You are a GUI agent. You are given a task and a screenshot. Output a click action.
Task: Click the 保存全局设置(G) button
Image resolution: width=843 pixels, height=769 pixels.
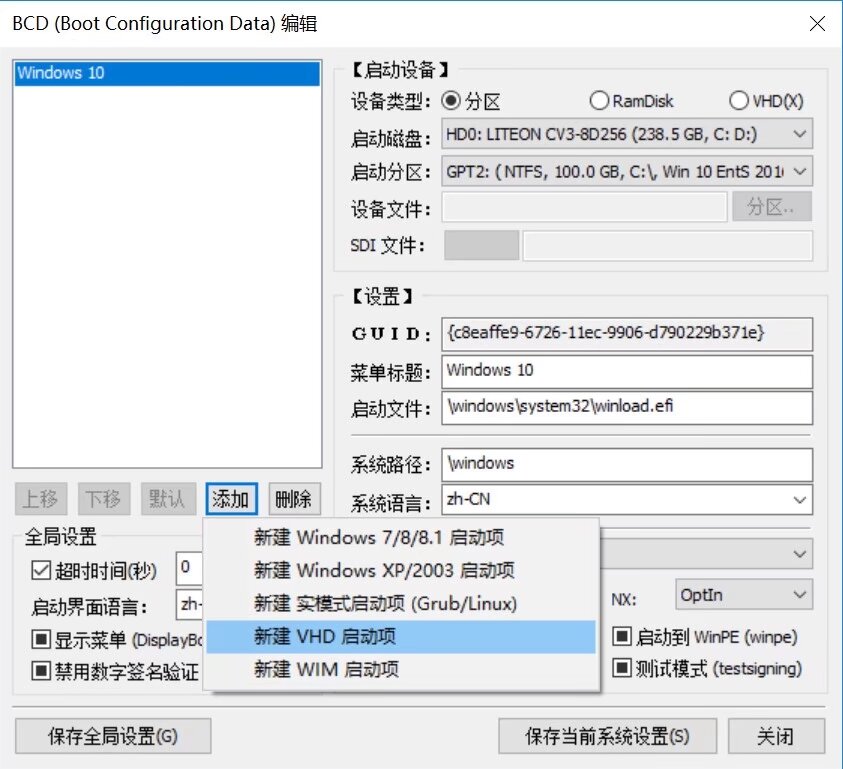(113, 736)
